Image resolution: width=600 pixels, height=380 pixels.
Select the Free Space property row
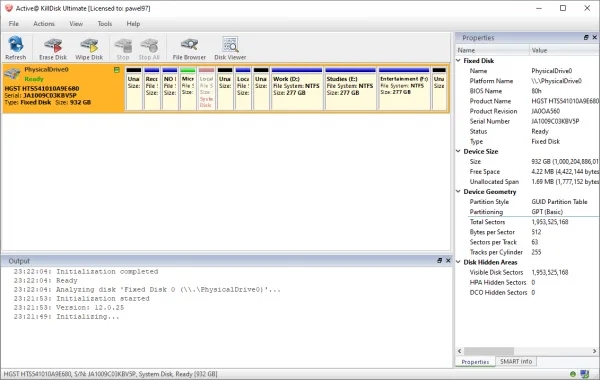coord(527,171)
